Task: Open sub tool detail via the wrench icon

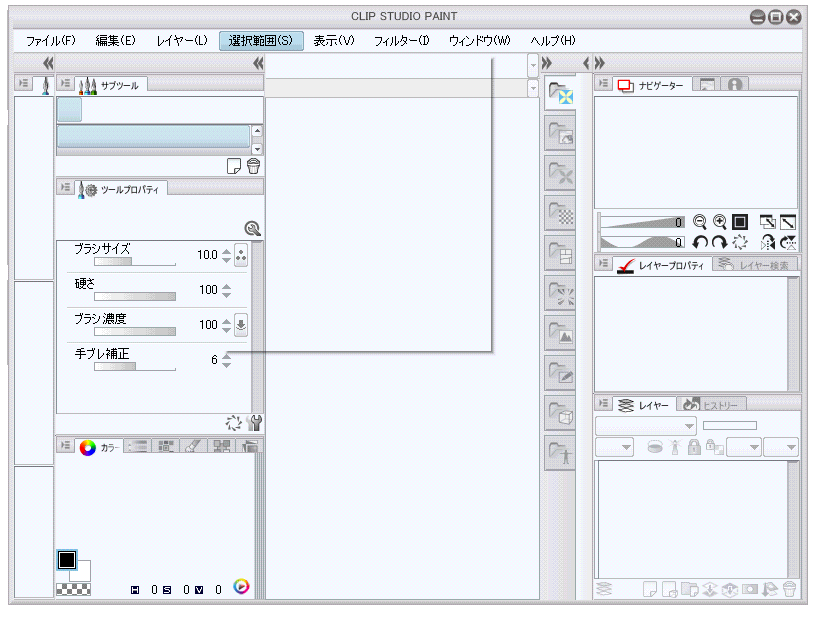Action: point(254,423)
